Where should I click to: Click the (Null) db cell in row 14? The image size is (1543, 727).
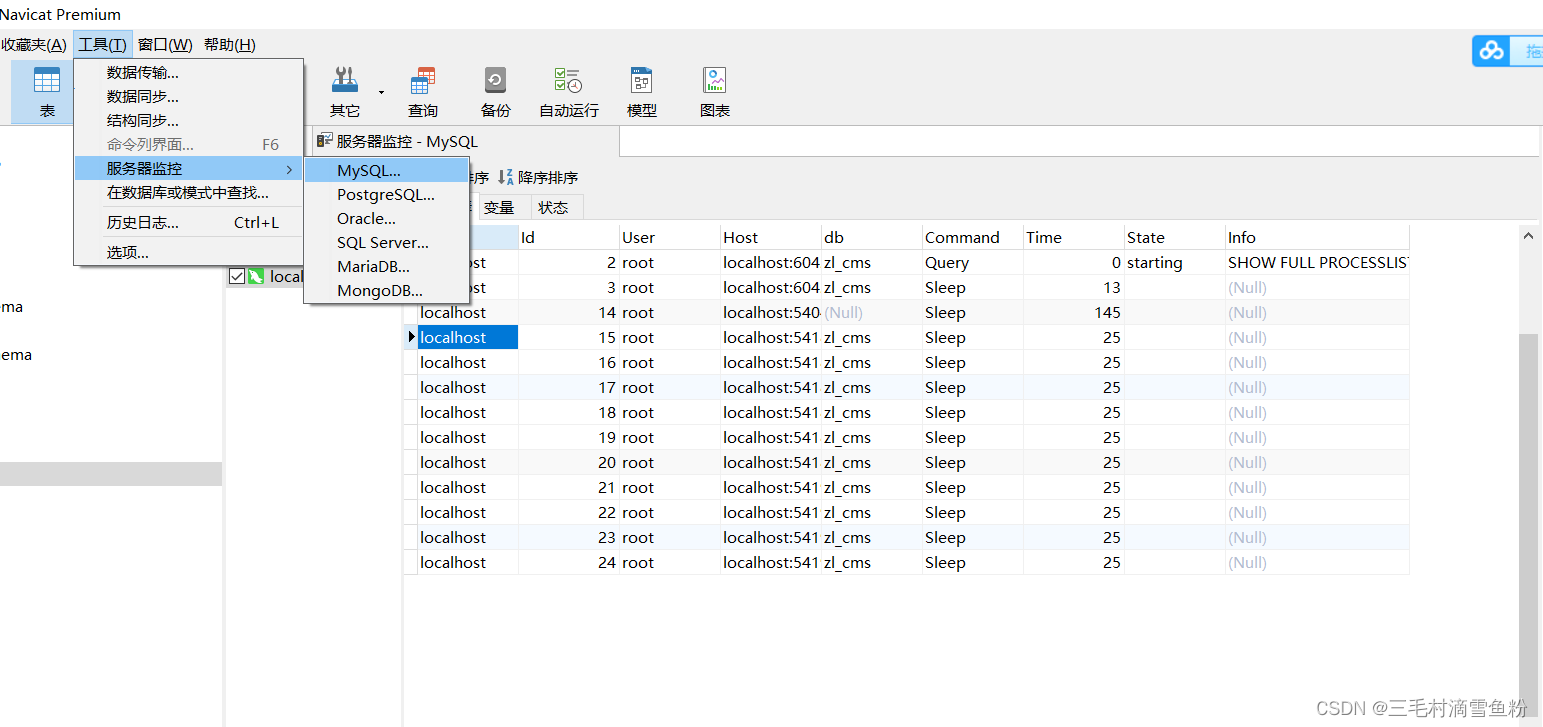point(871,312)
